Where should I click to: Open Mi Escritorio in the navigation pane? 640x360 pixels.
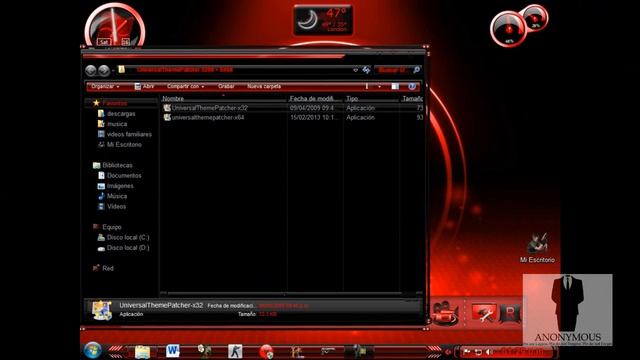[124, 144]
